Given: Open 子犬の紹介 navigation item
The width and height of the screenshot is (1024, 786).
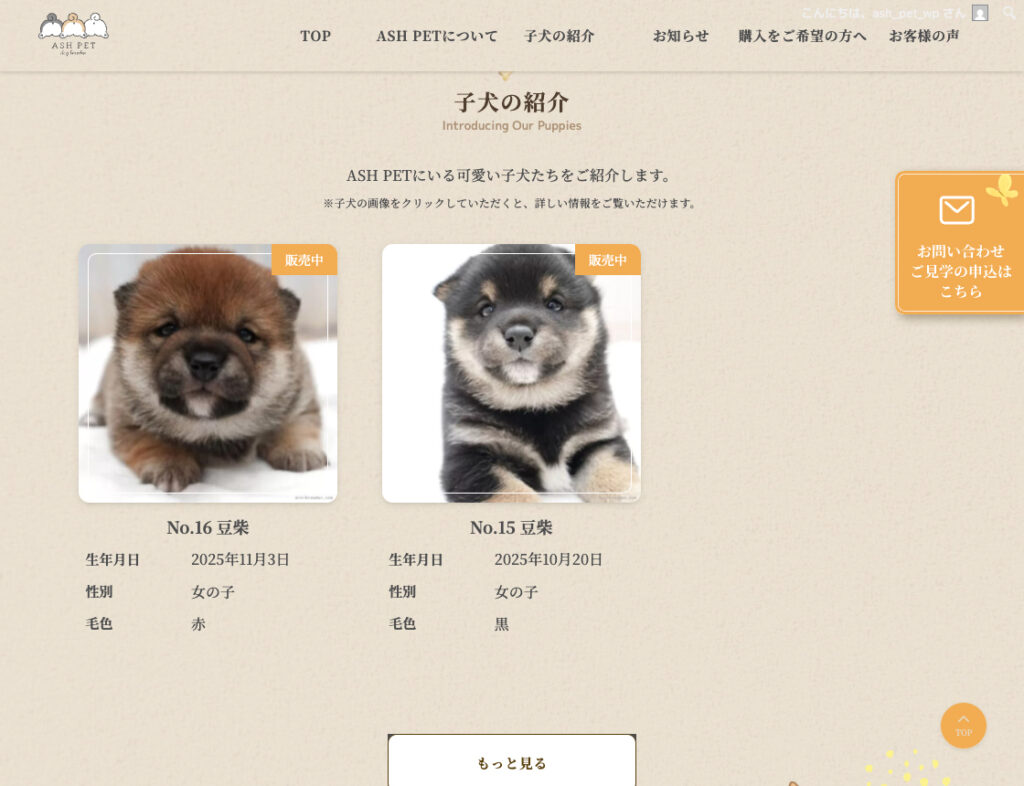Looking at the screenshot, I should pos(559,36).
